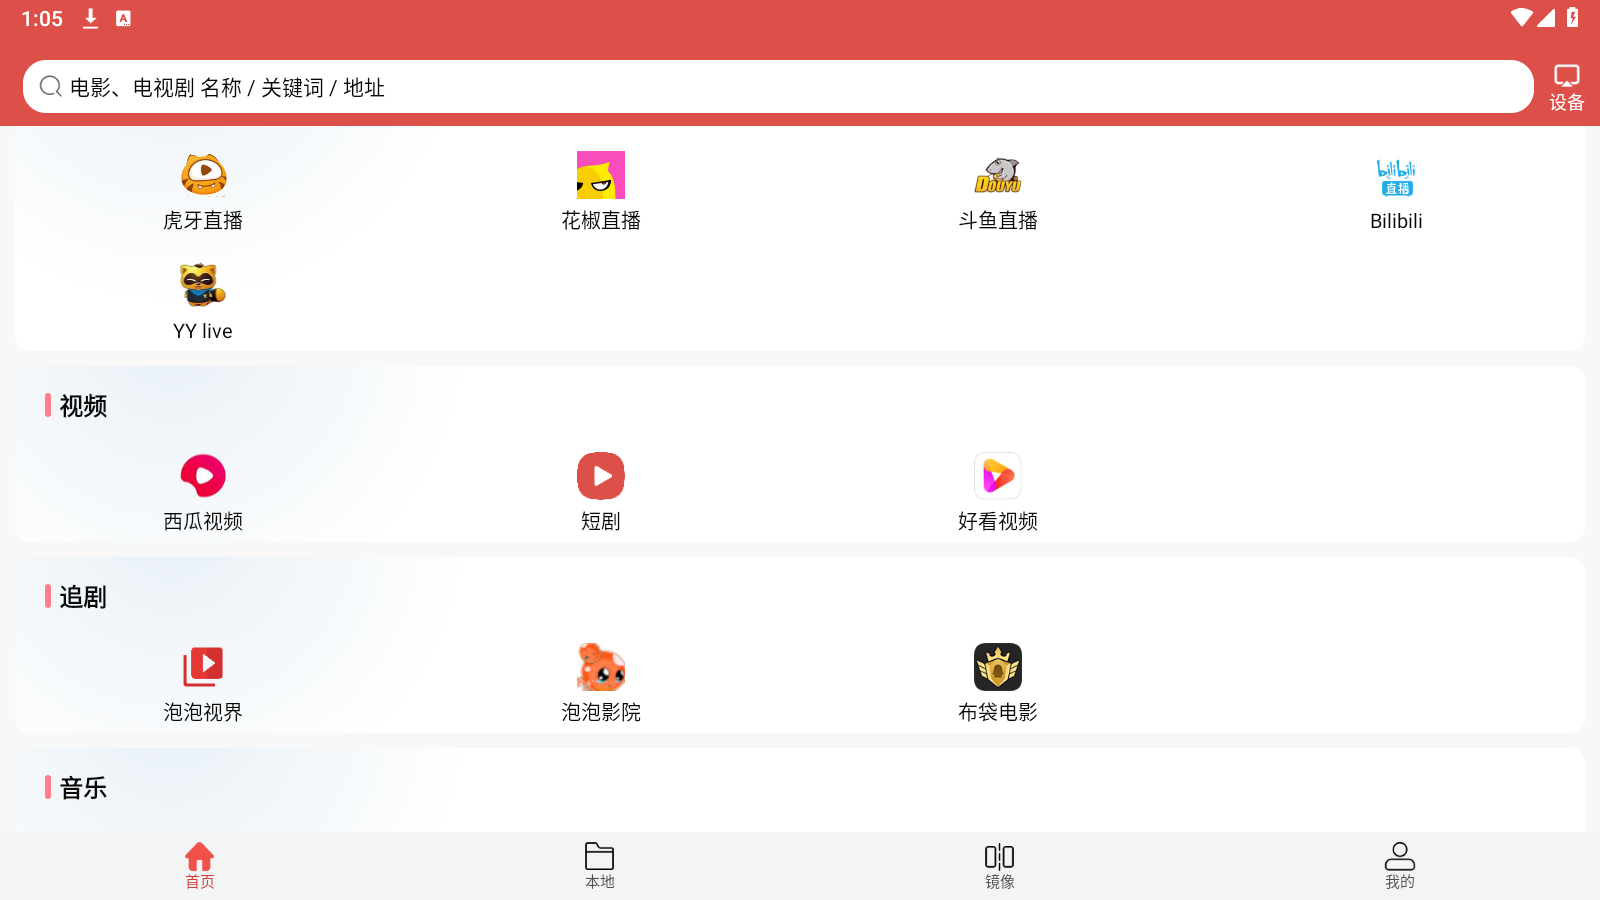This screenshot has width=1600, height=900.
Task: Select the YY live raccoon icon
Action: click(203, 287)
